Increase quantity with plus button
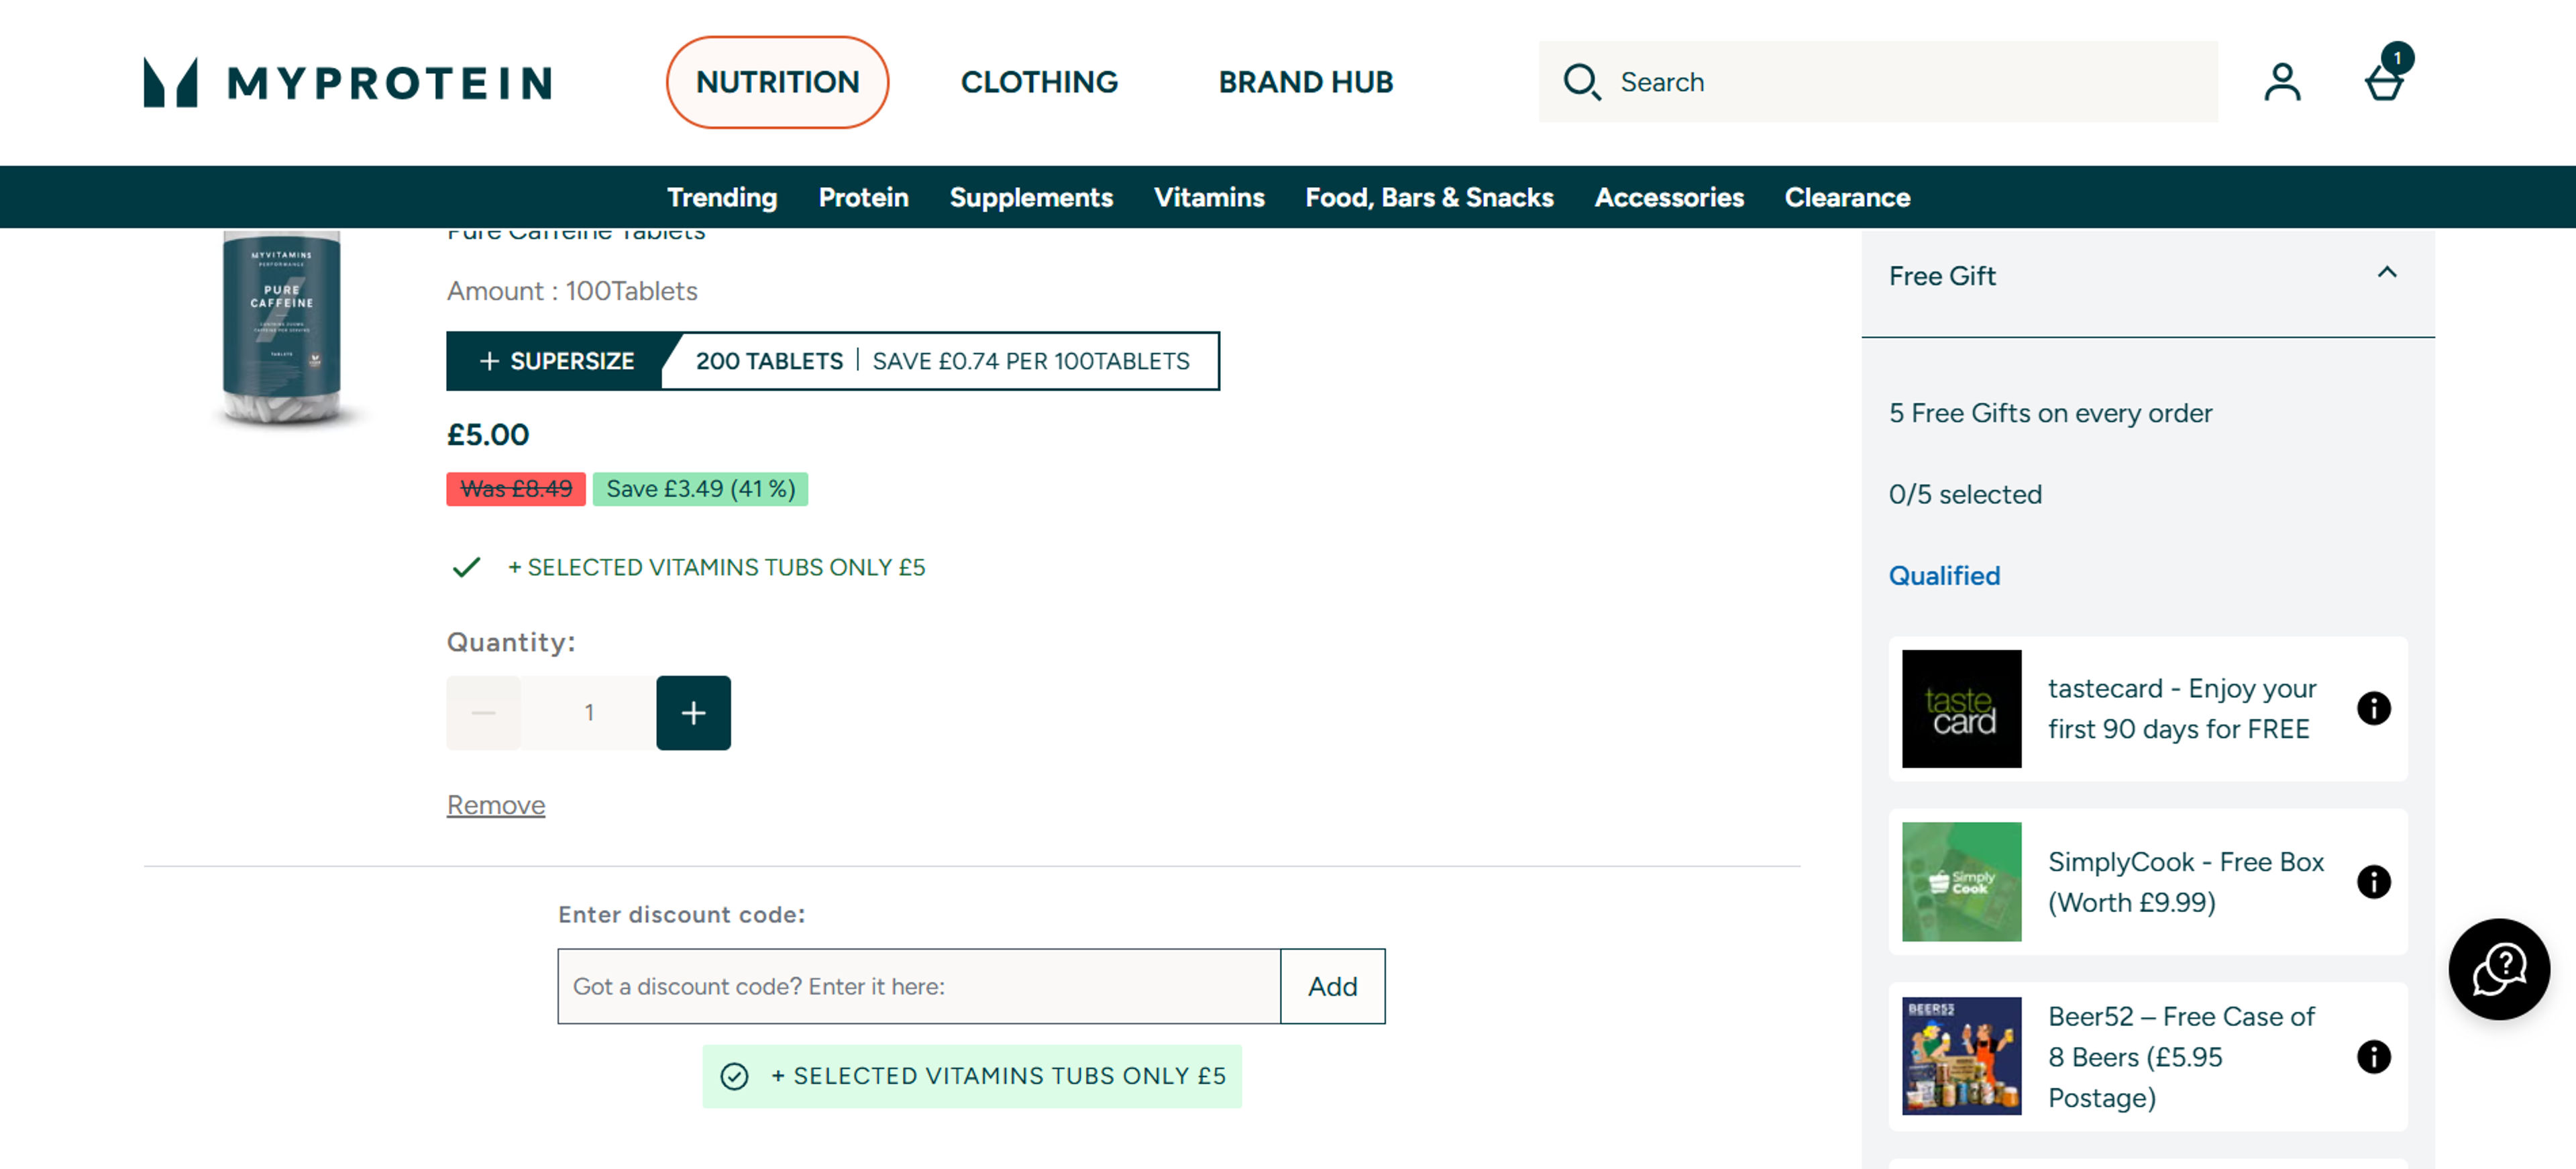Screen dimensions: 2576x1169 pos(693,712)
